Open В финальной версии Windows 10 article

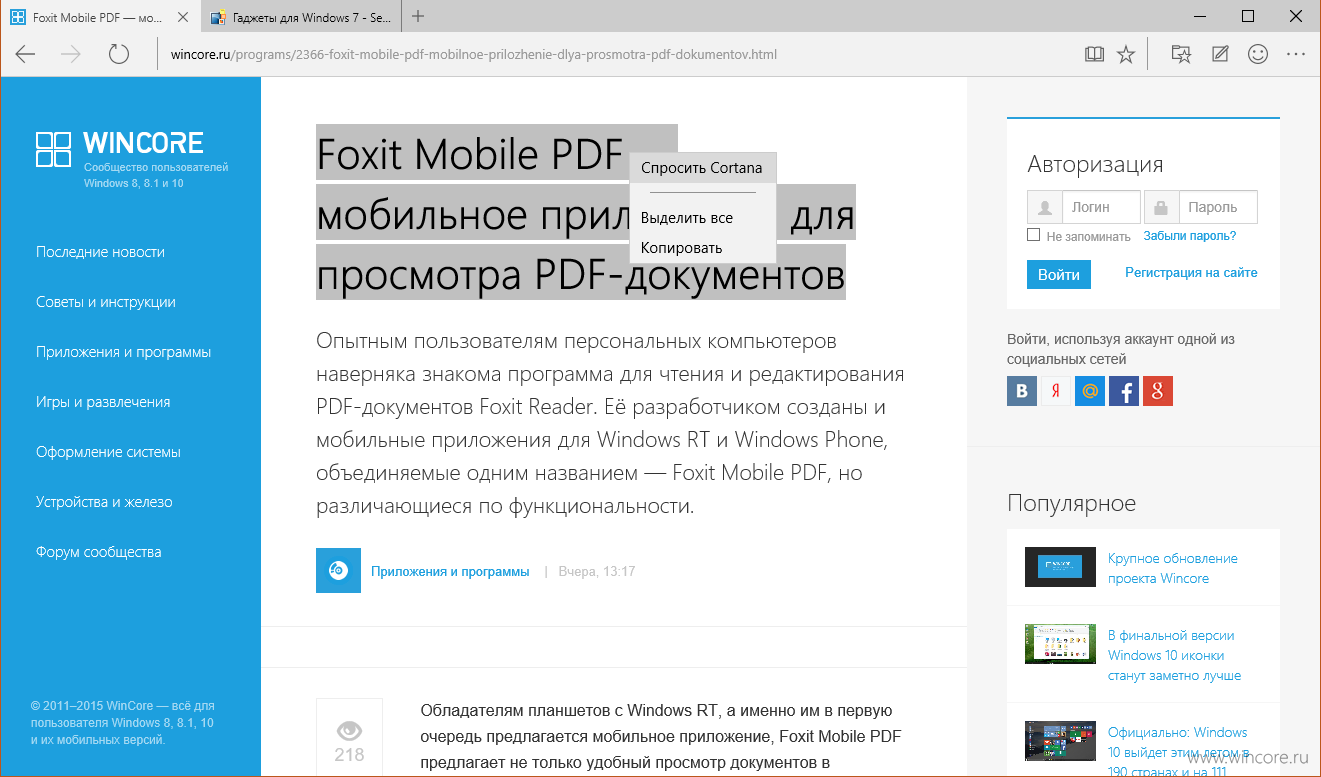click(x=1174, y=655)
